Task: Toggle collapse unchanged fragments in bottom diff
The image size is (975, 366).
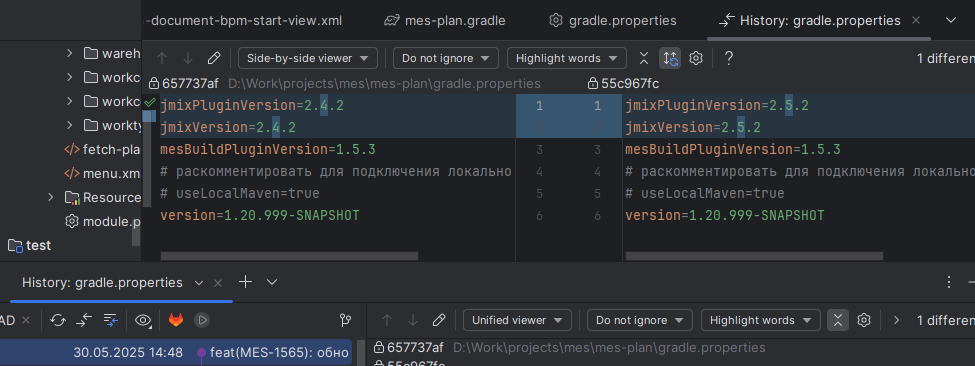Action: pos(838,321)
